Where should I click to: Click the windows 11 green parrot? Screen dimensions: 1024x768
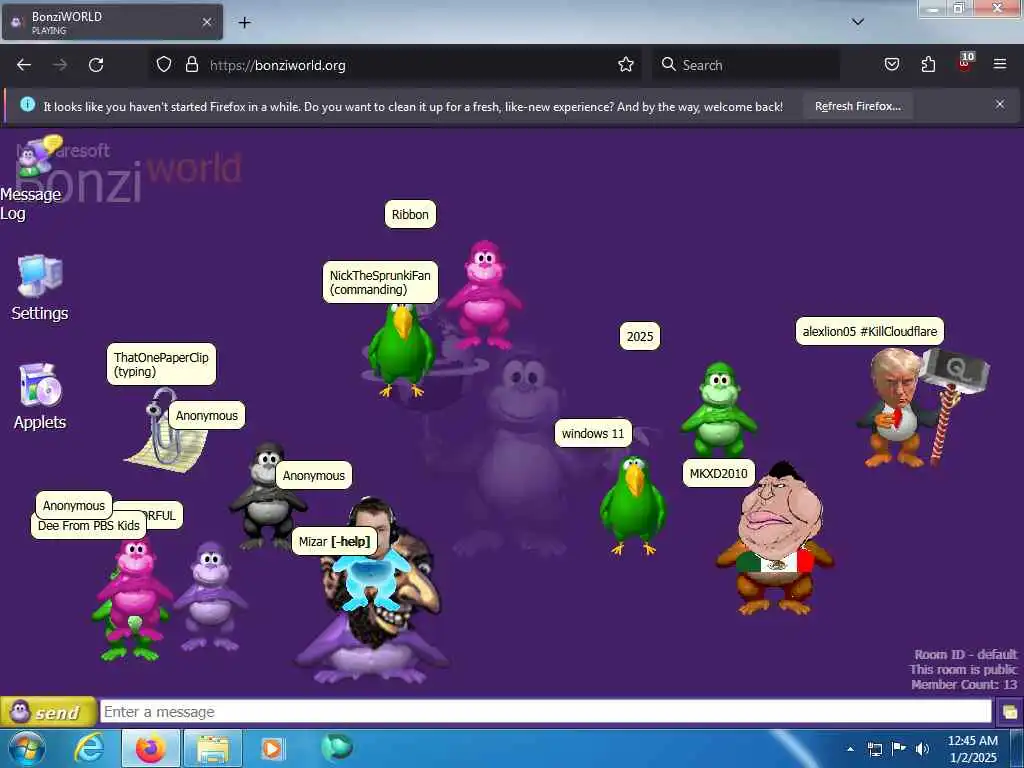(632, 506)
